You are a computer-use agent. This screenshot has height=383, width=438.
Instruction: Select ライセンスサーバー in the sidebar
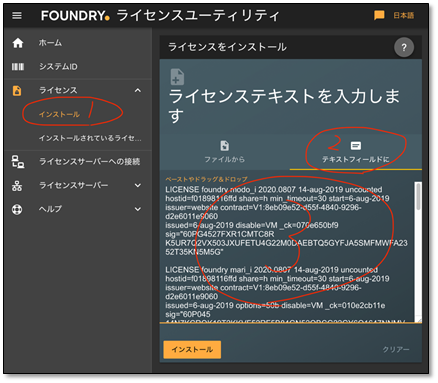point(73,185)
